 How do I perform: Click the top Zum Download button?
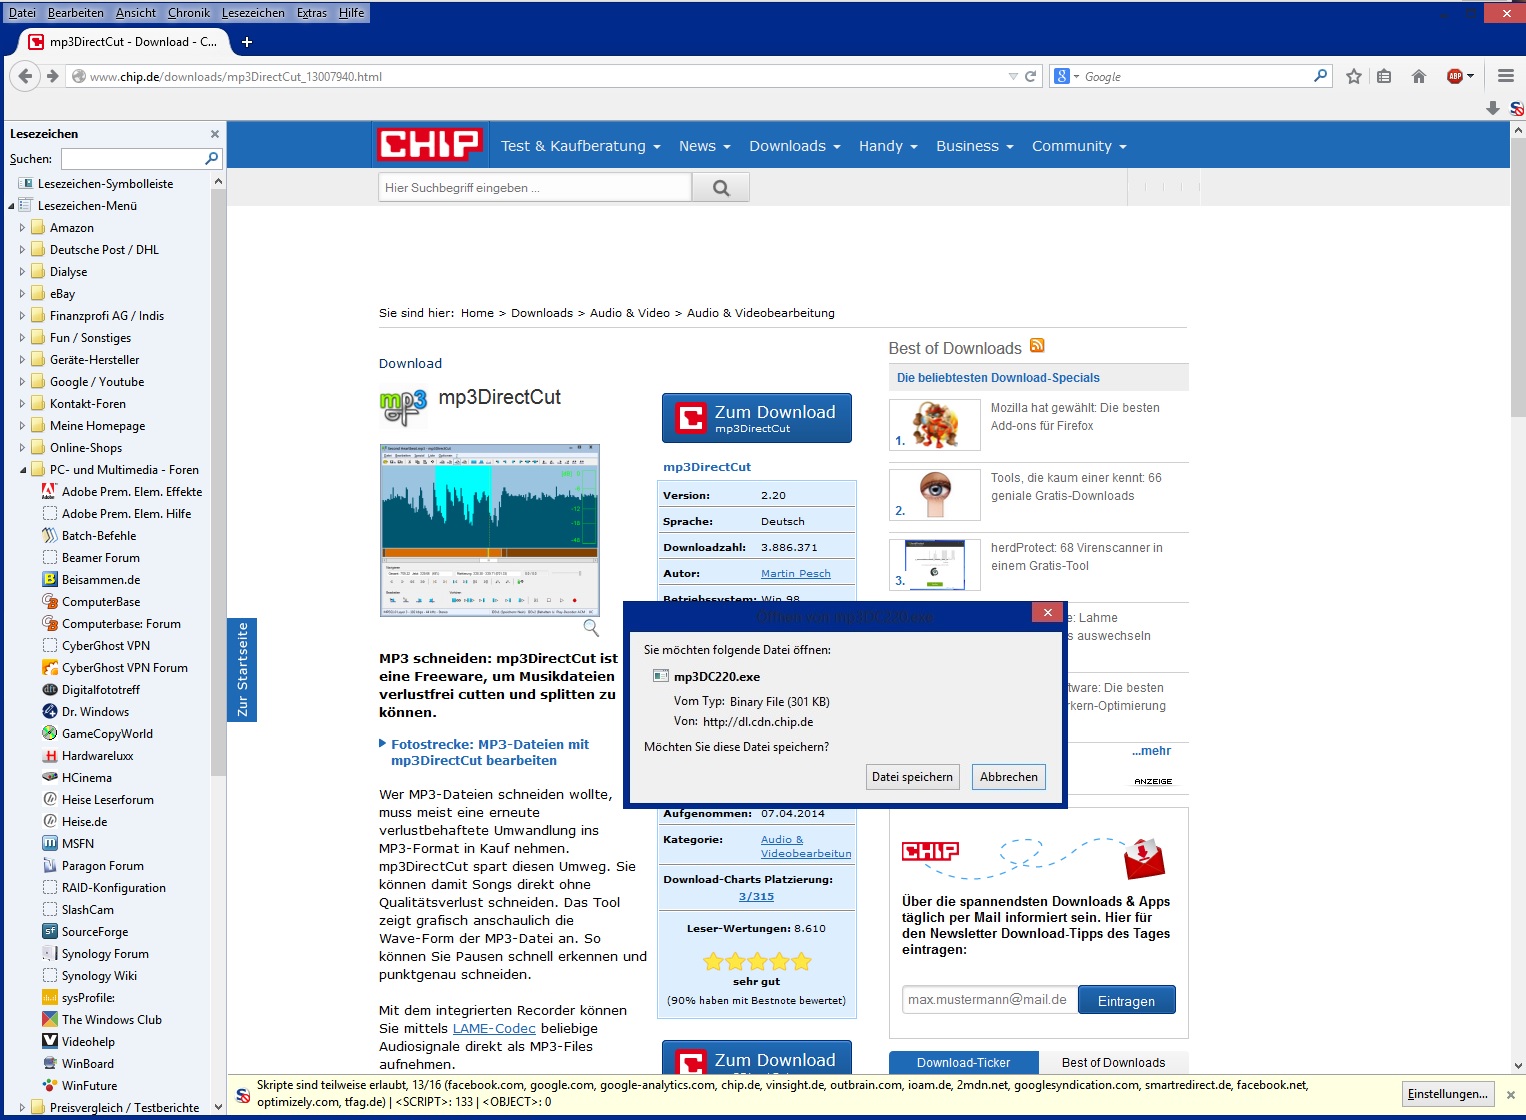click(757, 418)
